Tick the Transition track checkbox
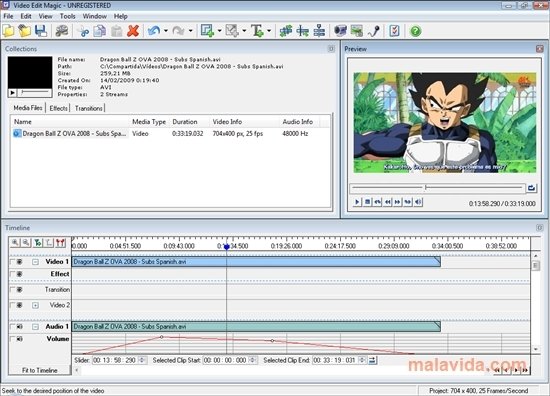Viewport: 550px width, 396px height. click(12, 290)
